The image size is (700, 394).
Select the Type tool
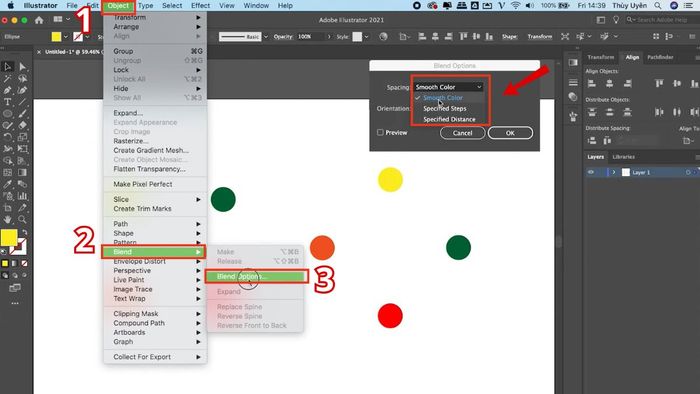[x=8, y=102]
